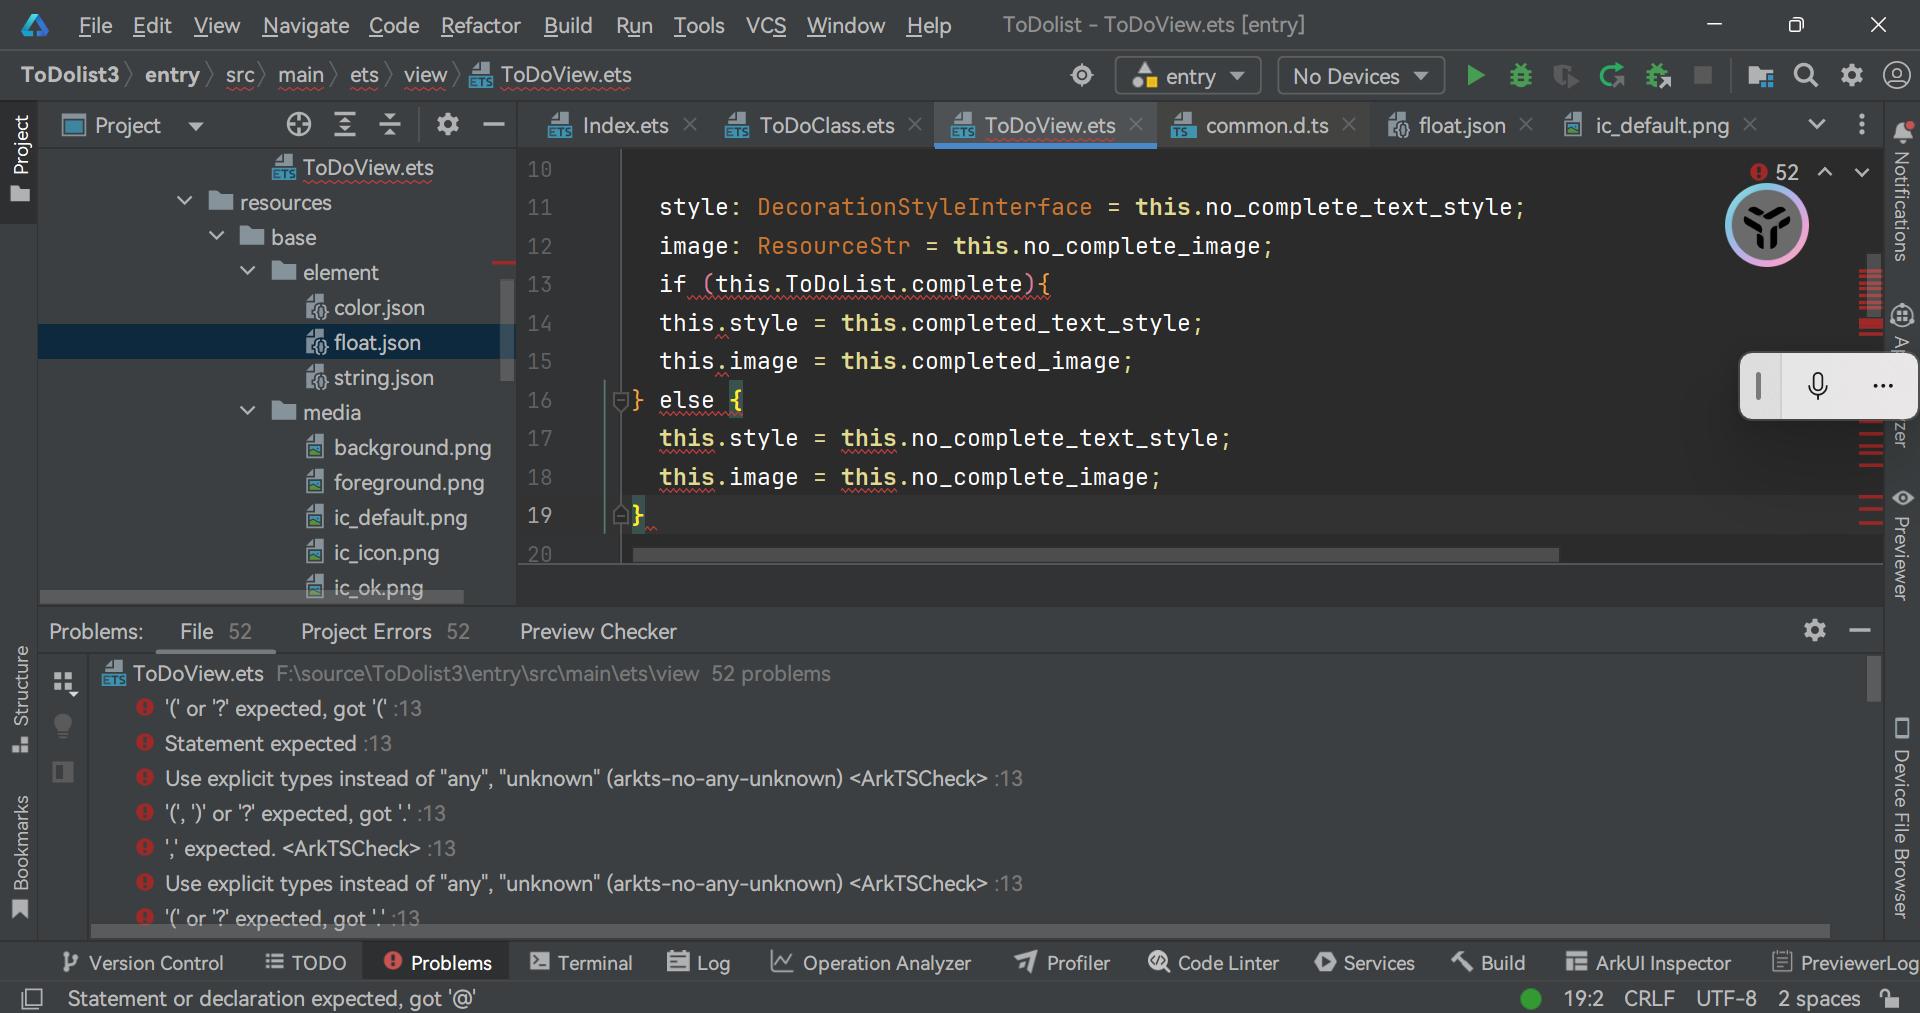Click the error count indicator 52
The width and height of the screenshot is (1920, 1013).
point(1775,172)
